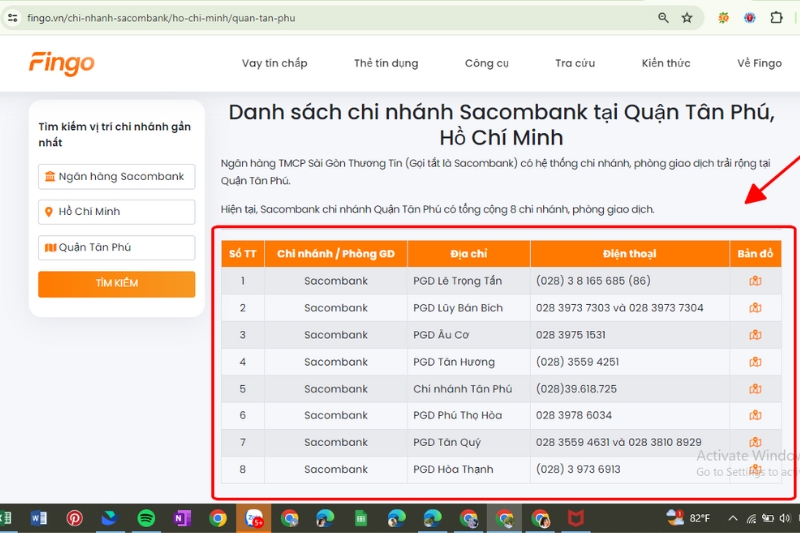Click the Địa chỉ column header
The height and width of the screenshot is (533, 800).
click(x=469, y=253)
